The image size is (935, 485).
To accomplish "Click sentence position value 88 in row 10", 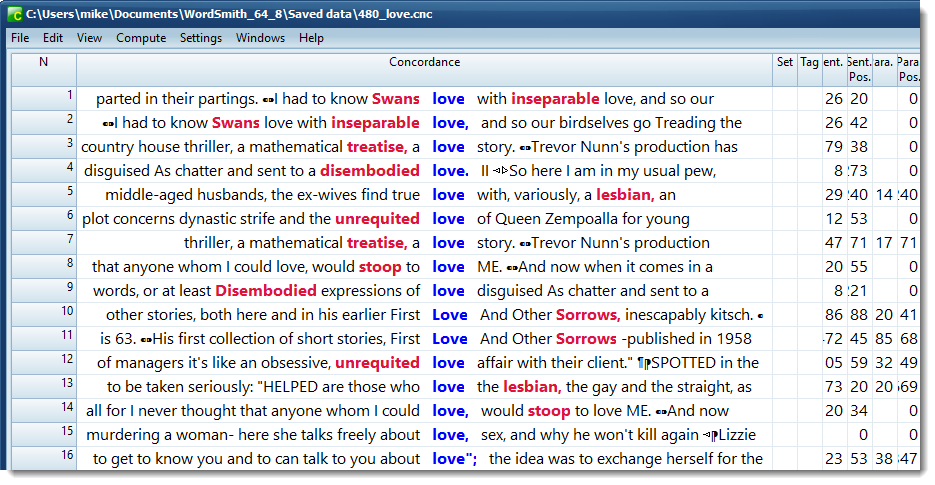I will tap(859, 314).
